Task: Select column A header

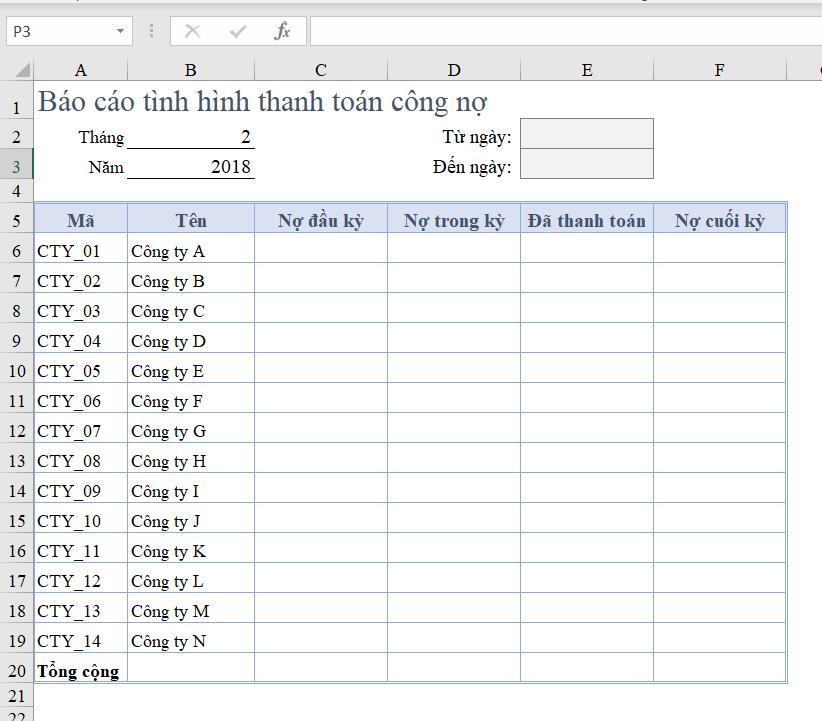Action: 80,68
